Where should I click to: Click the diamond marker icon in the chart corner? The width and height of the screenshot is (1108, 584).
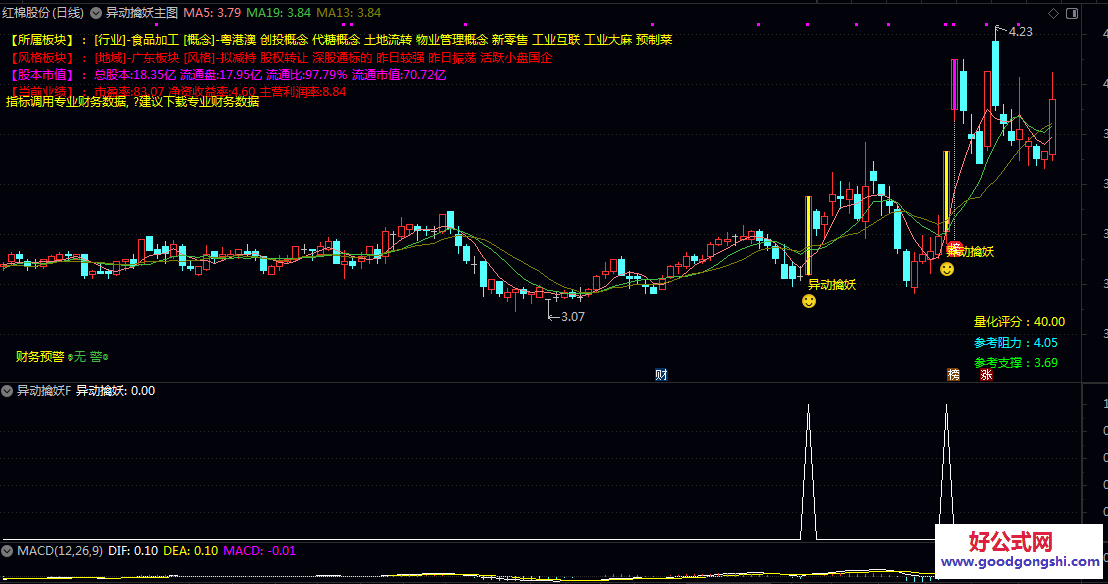[x=1053, y=13]
